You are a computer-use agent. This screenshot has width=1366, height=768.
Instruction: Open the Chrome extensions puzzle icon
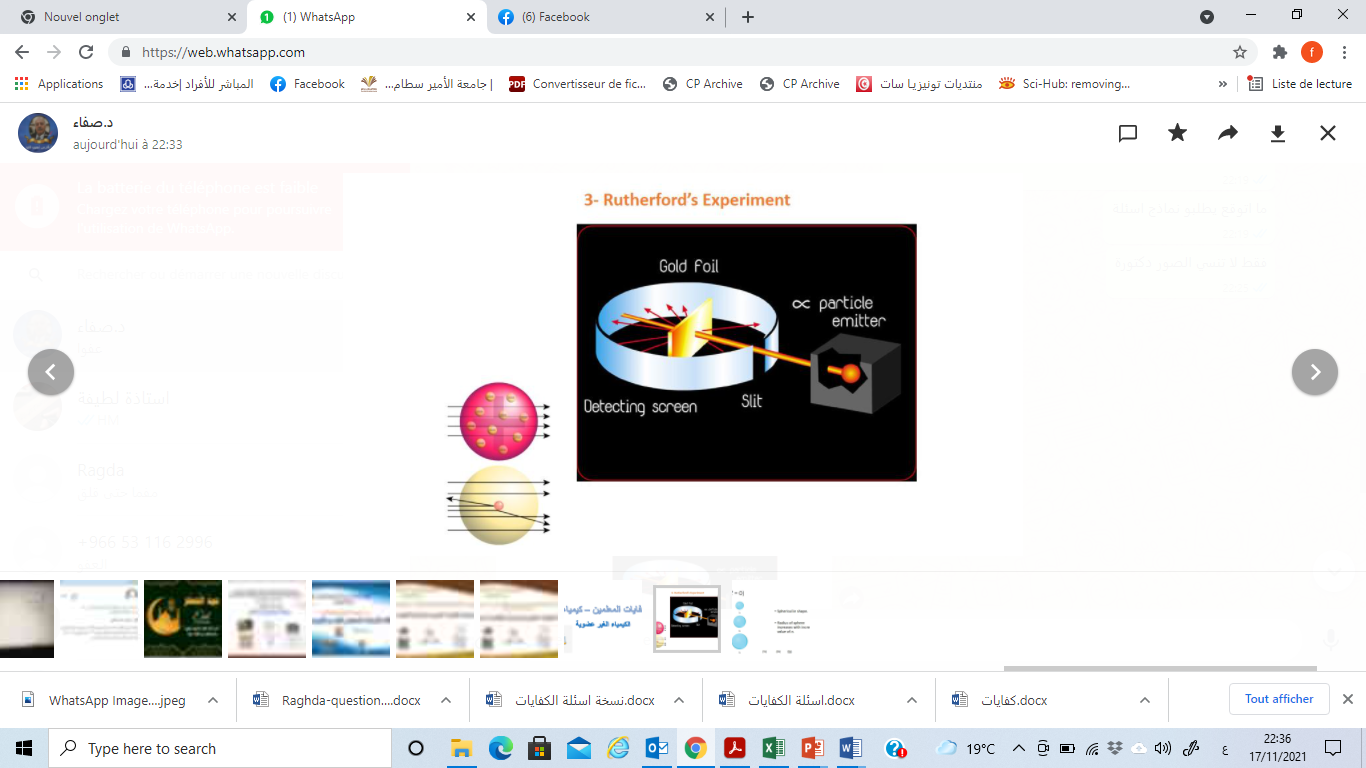point(1280,52)
